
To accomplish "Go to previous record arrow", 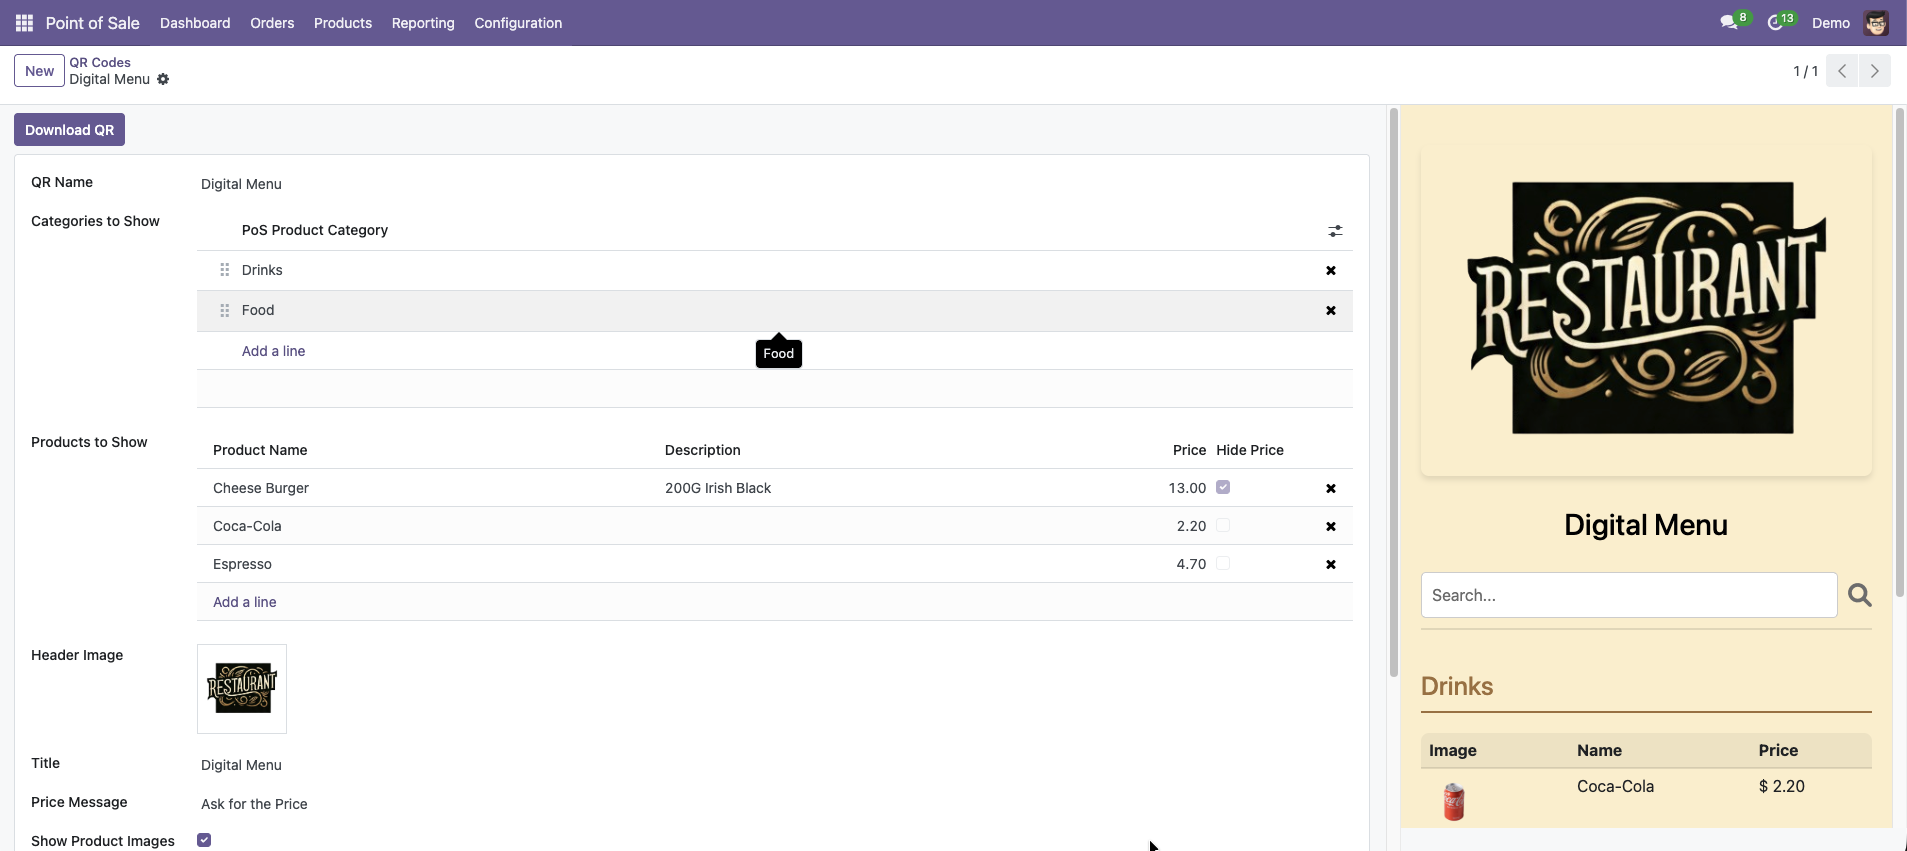I will pos(1842,71).
